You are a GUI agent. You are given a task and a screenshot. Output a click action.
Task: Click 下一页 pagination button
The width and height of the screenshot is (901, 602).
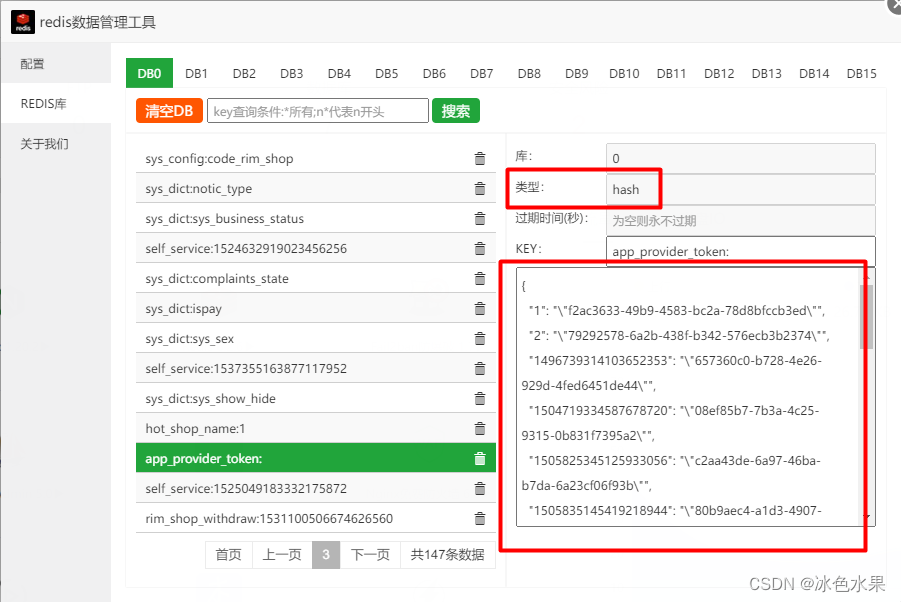(x=371, y=554)
